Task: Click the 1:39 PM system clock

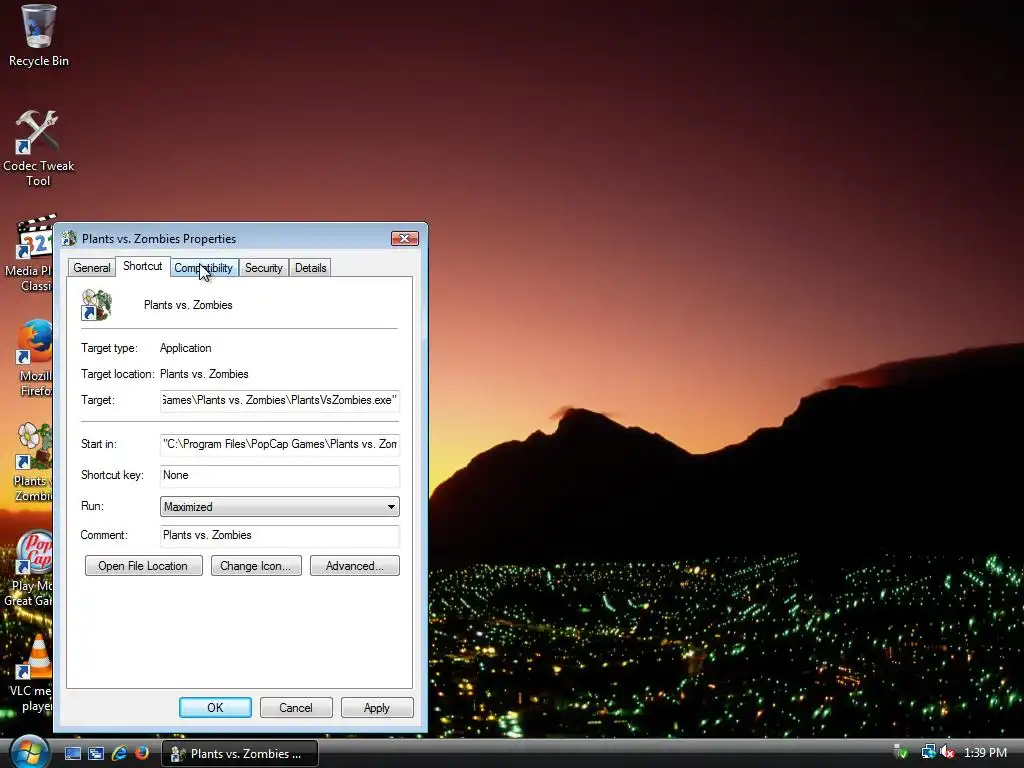Action: (985, 752)
